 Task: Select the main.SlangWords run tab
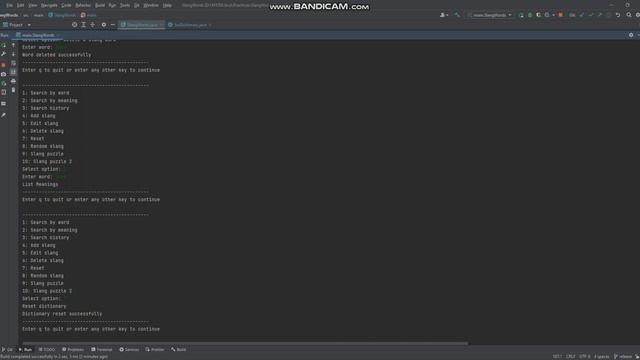[38, 36]
